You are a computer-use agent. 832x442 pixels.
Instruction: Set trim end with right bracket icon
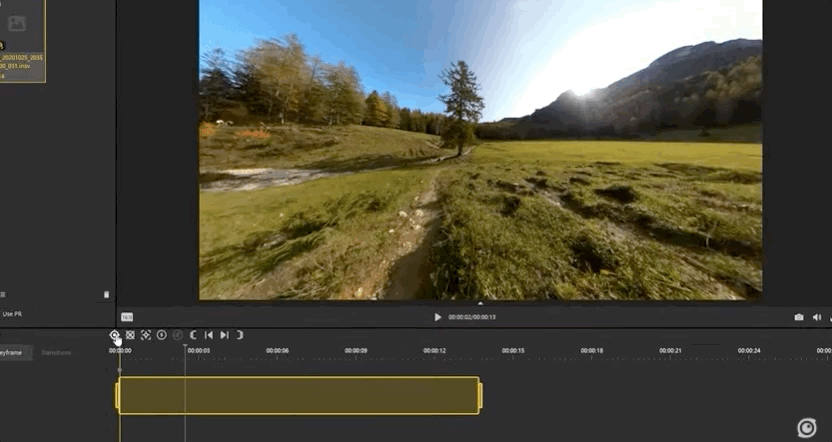click(x=240, y=335)
